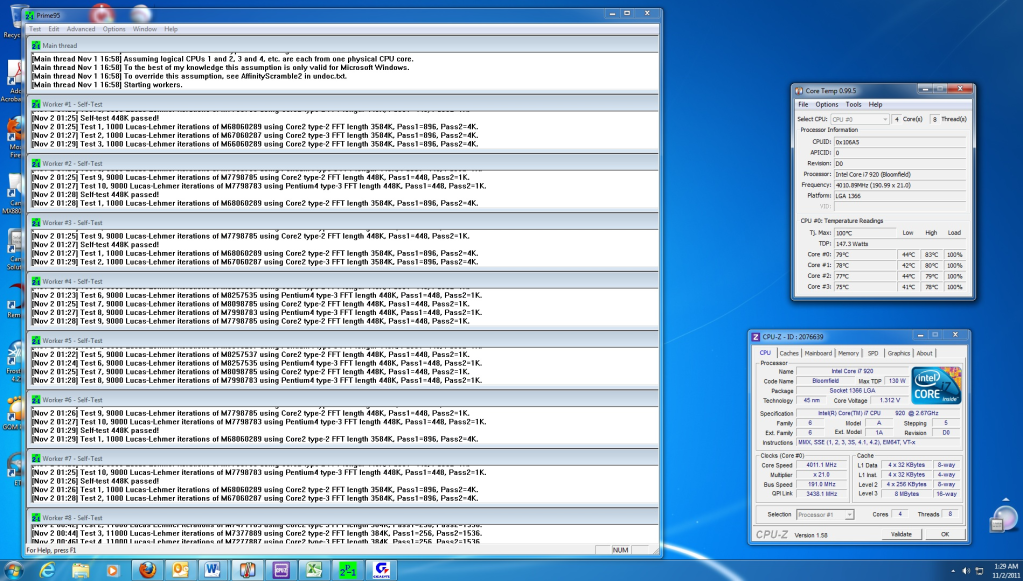Click the CPU-Z title bar icon
This screenshot has width=1023, height=581.
coord(756,336)
